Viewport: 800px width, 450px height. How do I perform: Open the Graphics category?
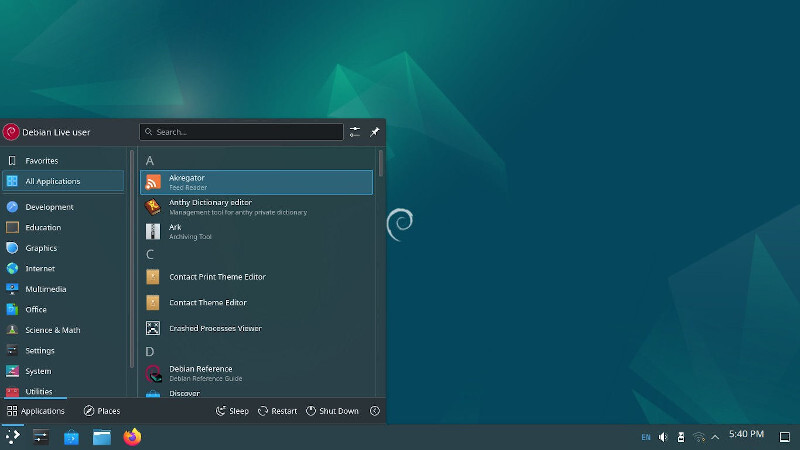click(x=63, y=247)
